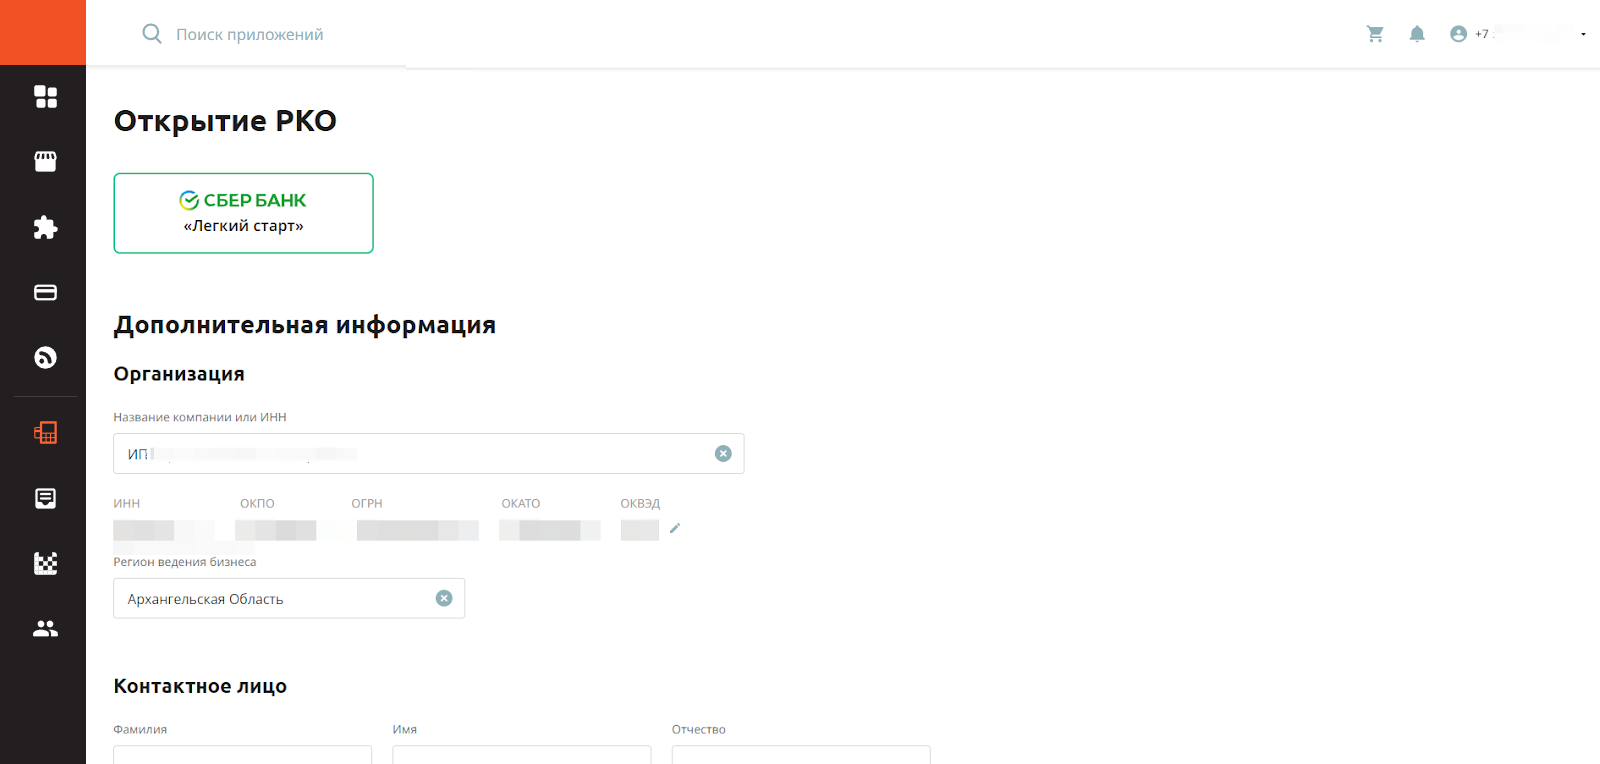Open the payment card icon in sidebar
The image size is (1600, 764).
[x=45, y=292]
